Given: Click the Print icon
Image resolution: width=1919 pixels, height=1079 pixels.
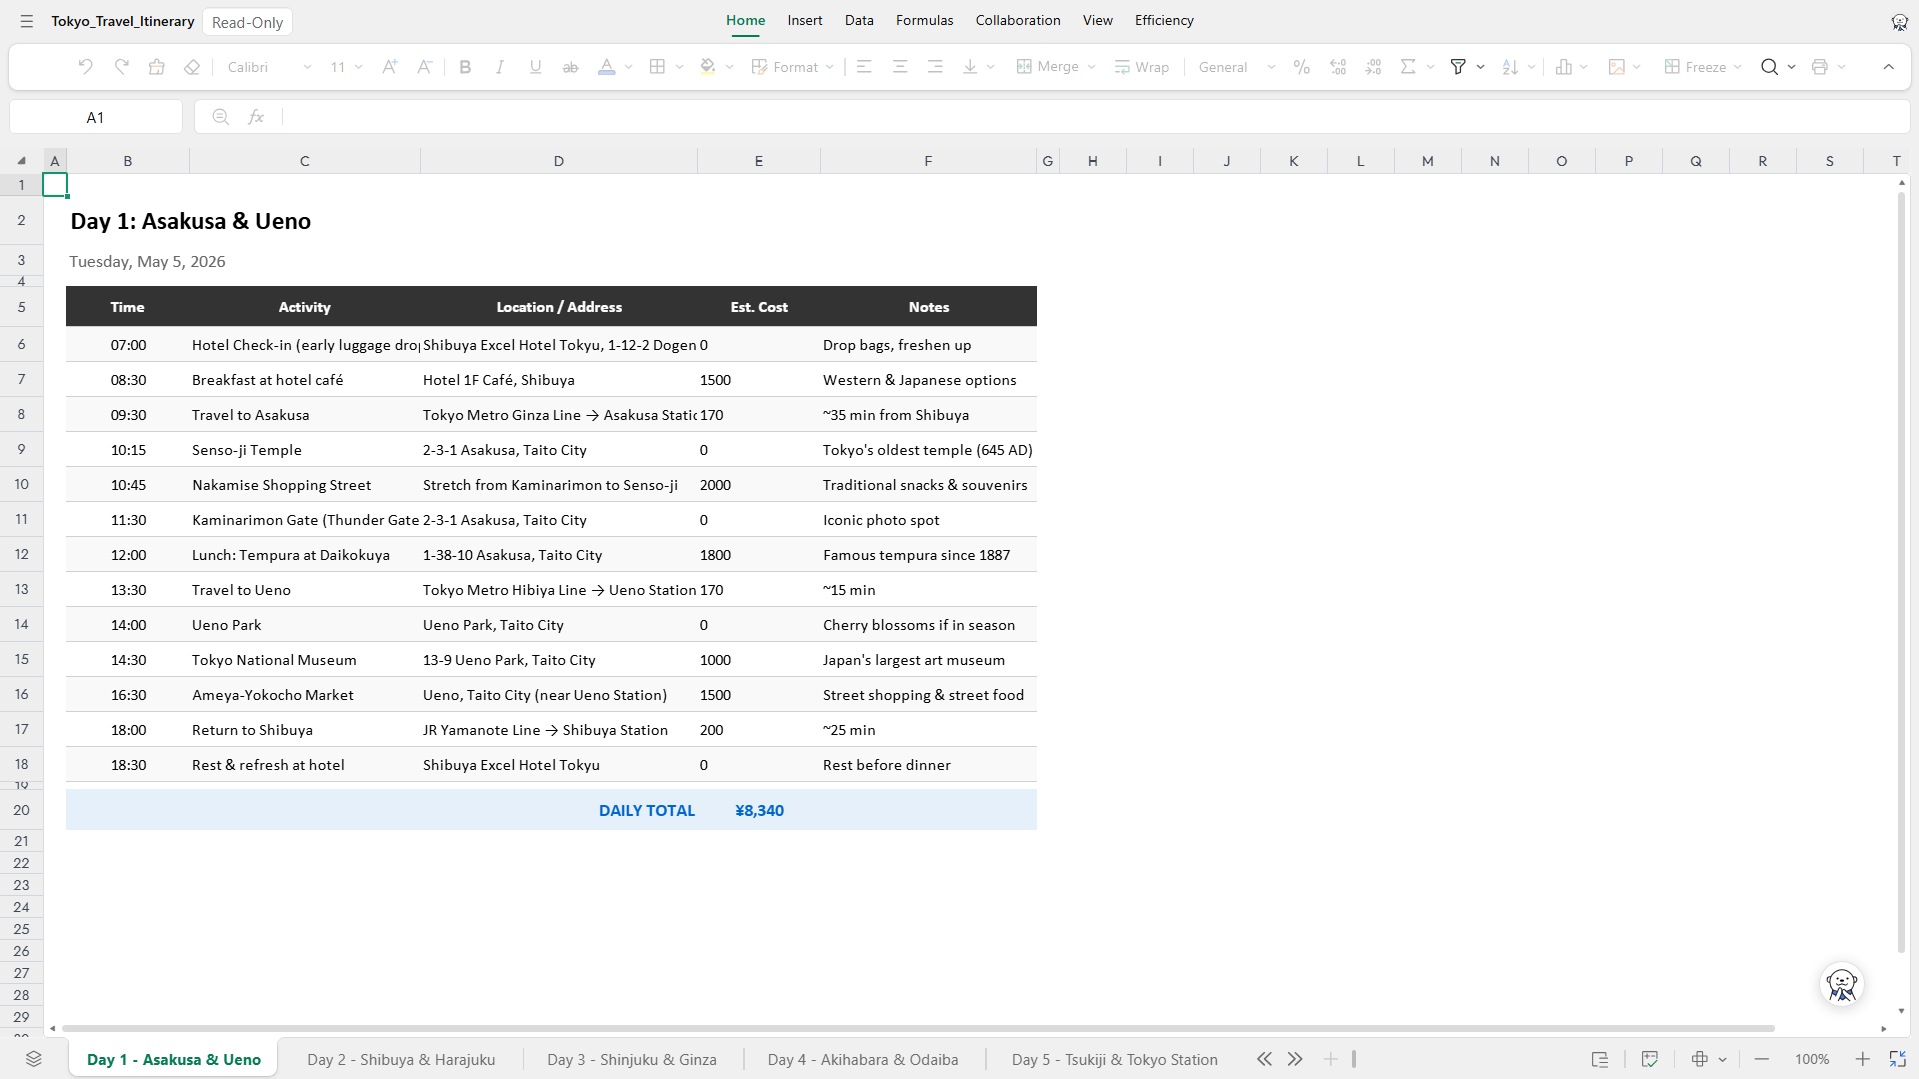Looking at the screenshot, I should pos(1819,67).
